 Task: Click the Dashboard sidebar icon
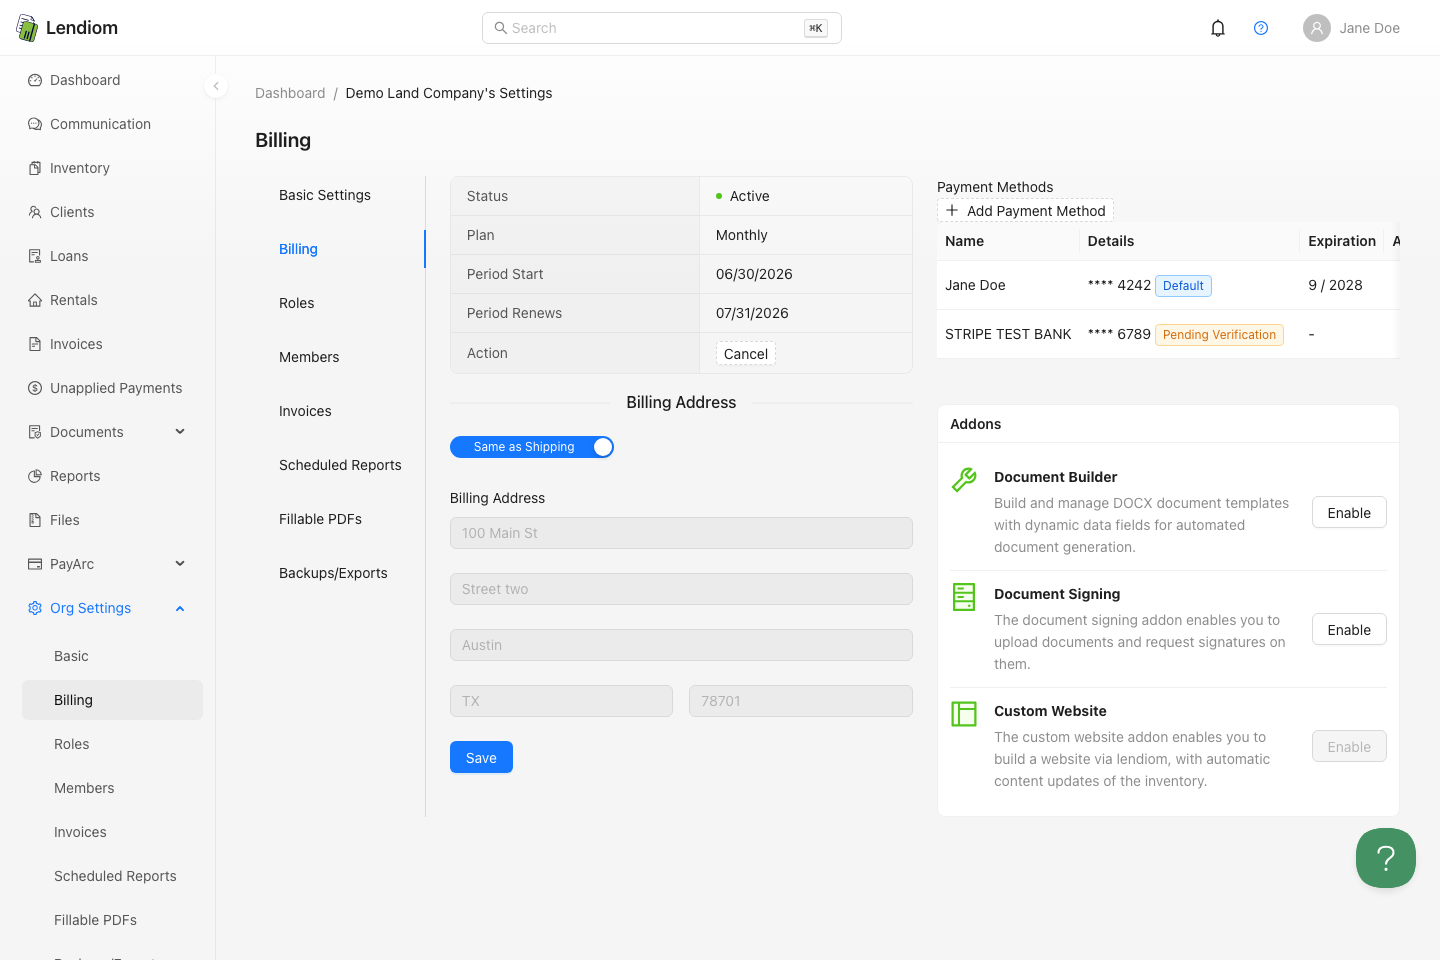click(35, 80)
